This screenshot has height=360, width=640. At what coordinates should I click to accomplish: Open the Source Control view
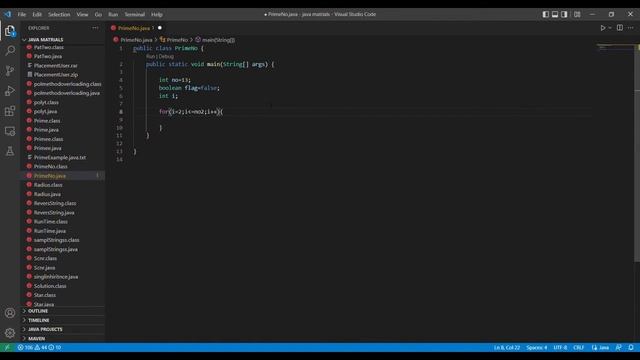tap(10, 71)
